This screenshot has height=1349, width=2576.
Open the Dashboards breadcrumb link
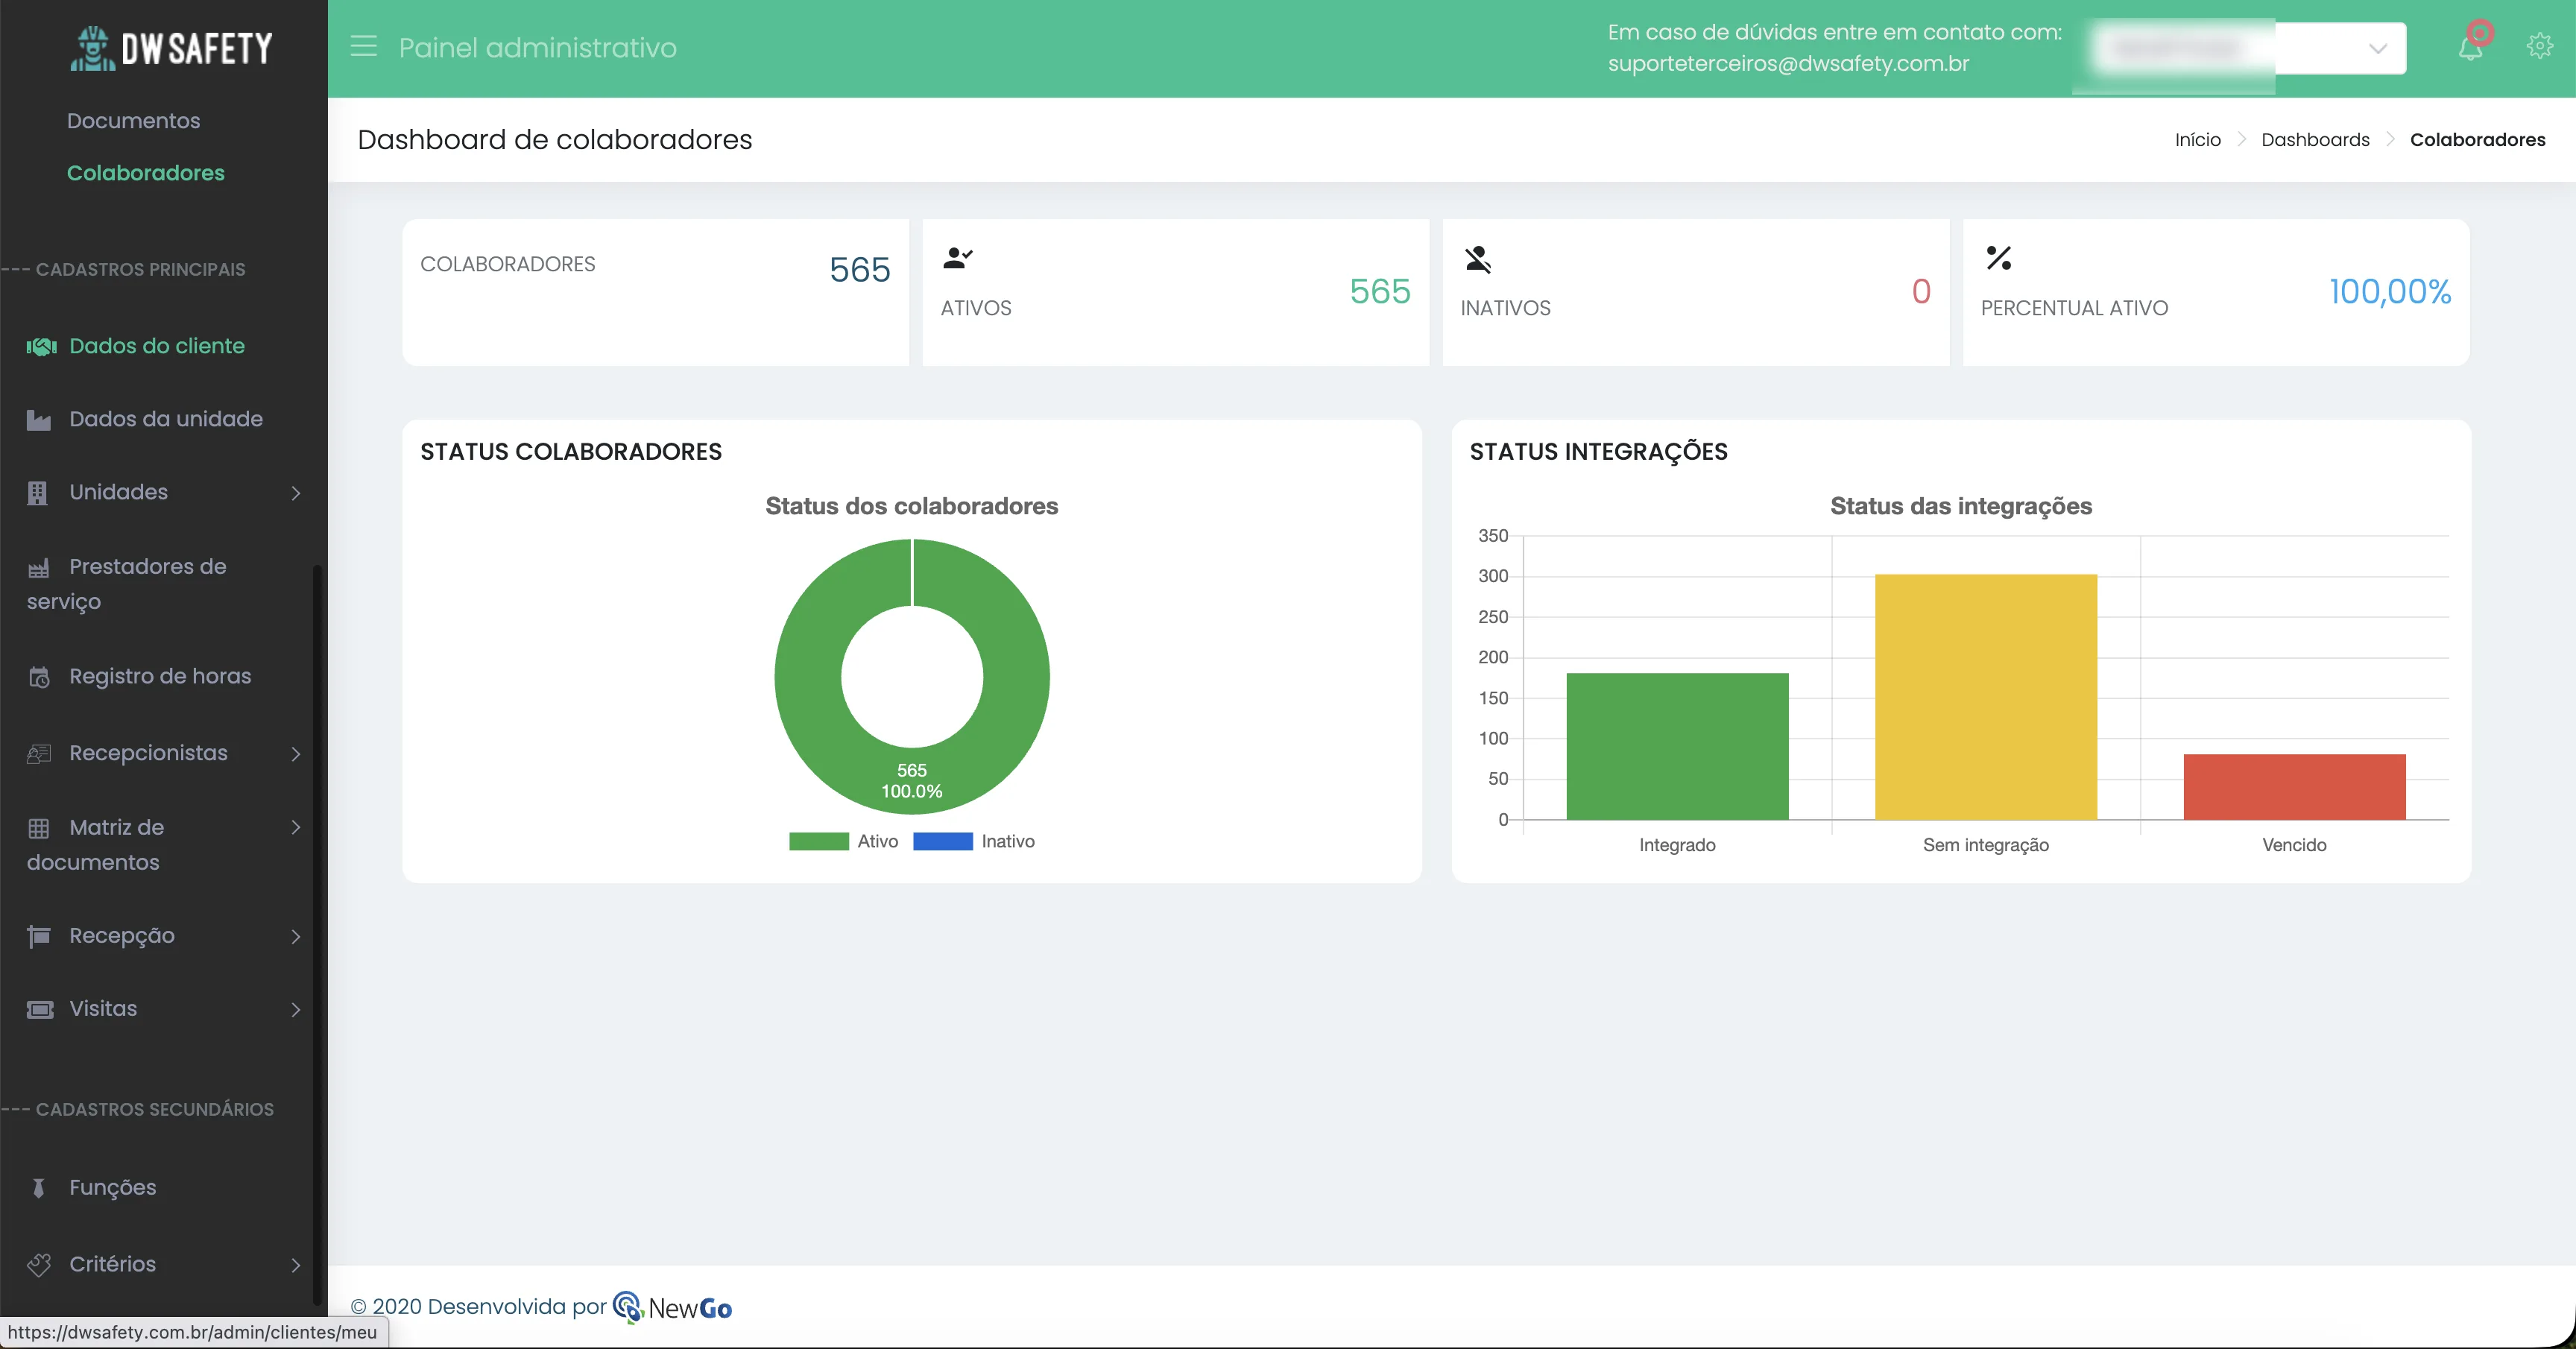click(2315, 139)
